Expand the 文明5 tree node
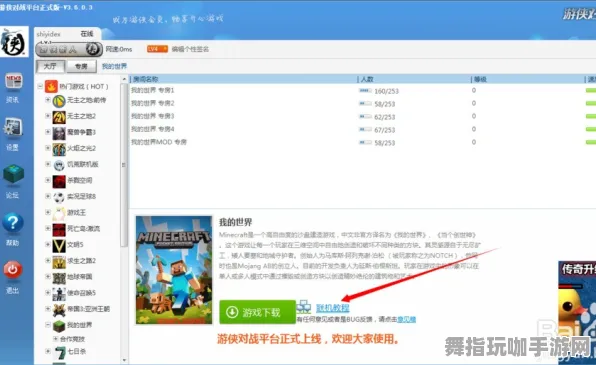Screen dimensions: 596x365 48,244
